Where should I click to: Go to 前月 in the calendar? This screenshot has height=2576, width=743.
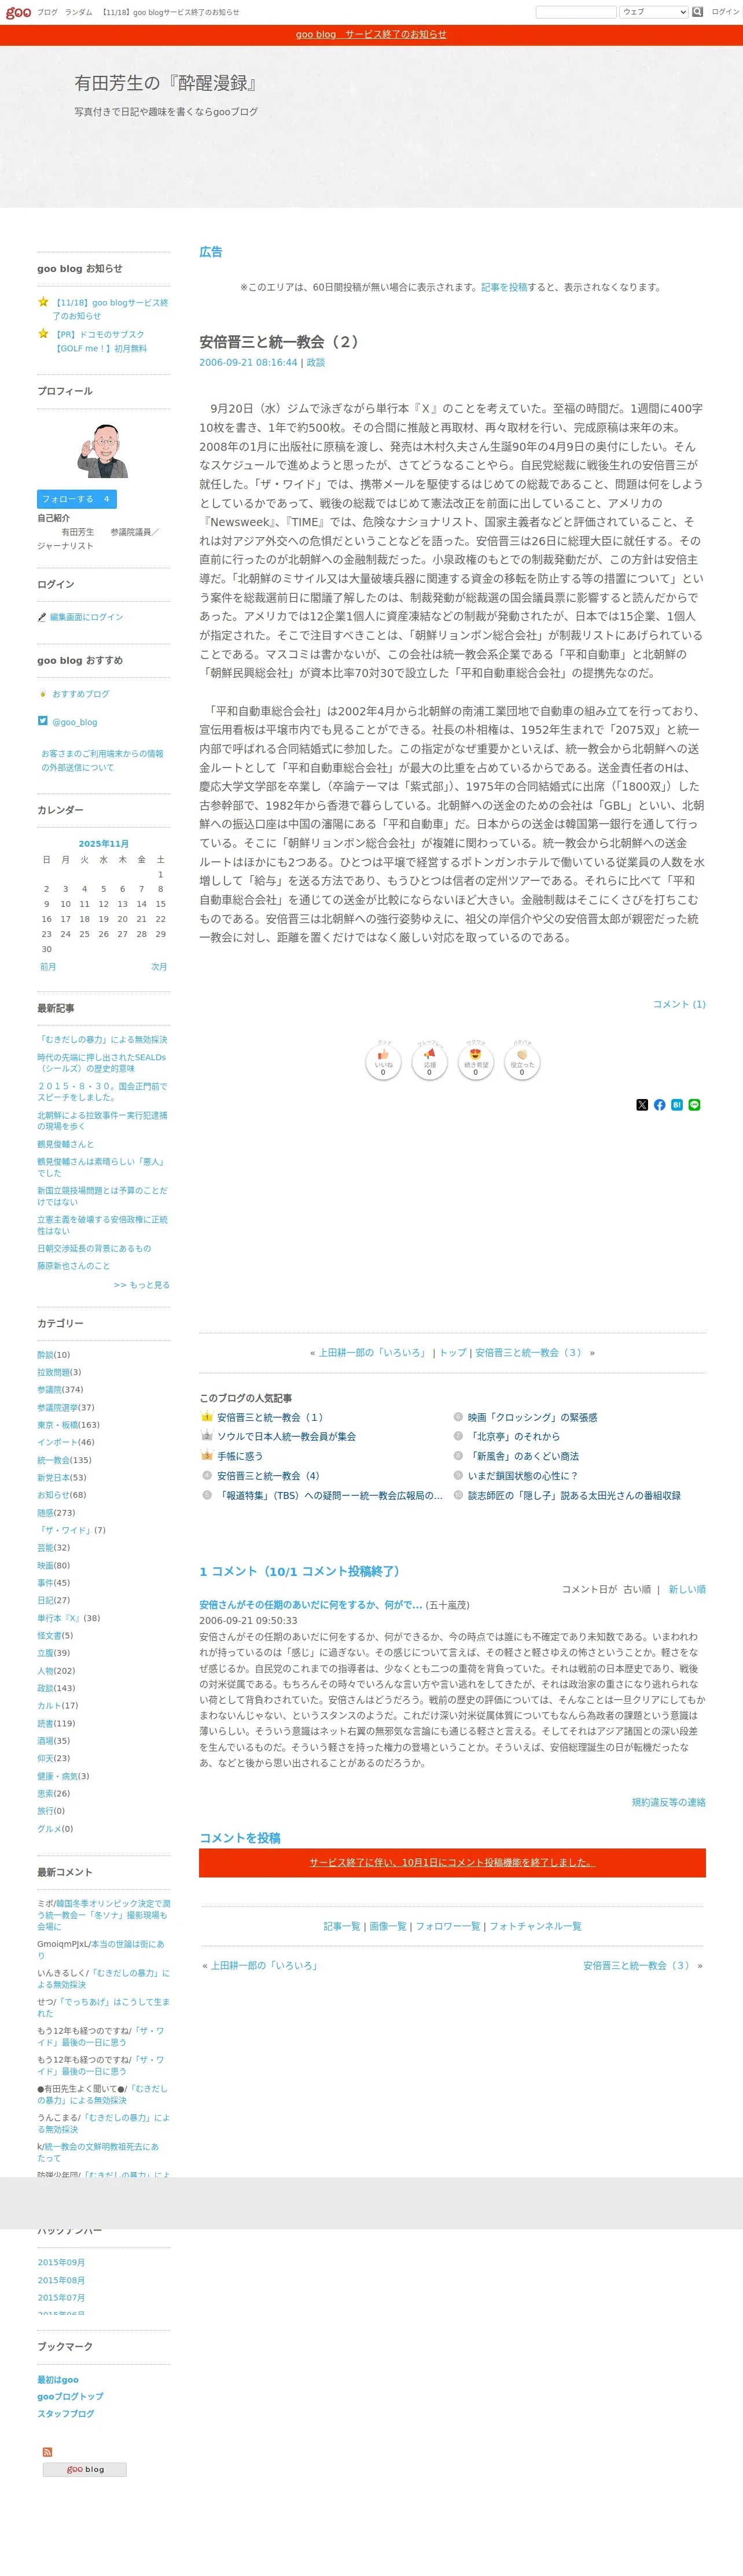(x=48, y=967)
